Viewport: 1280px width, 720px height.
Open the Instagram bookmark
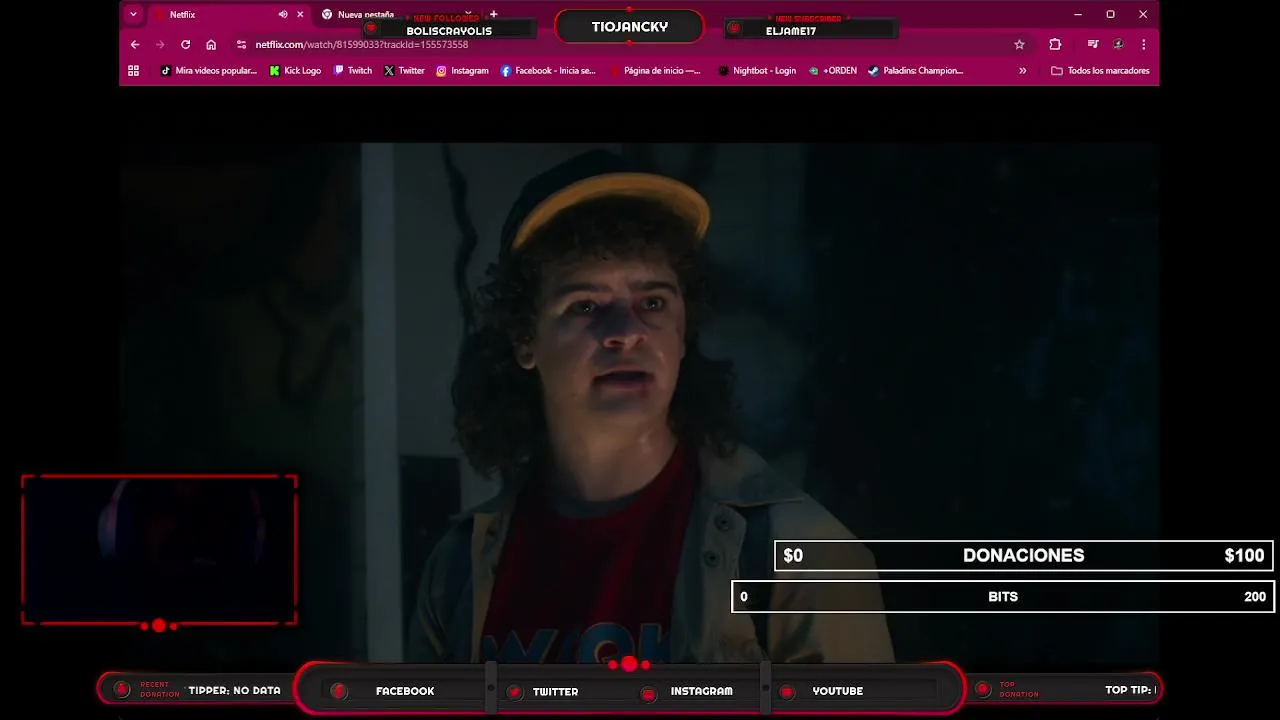(462, 71)
